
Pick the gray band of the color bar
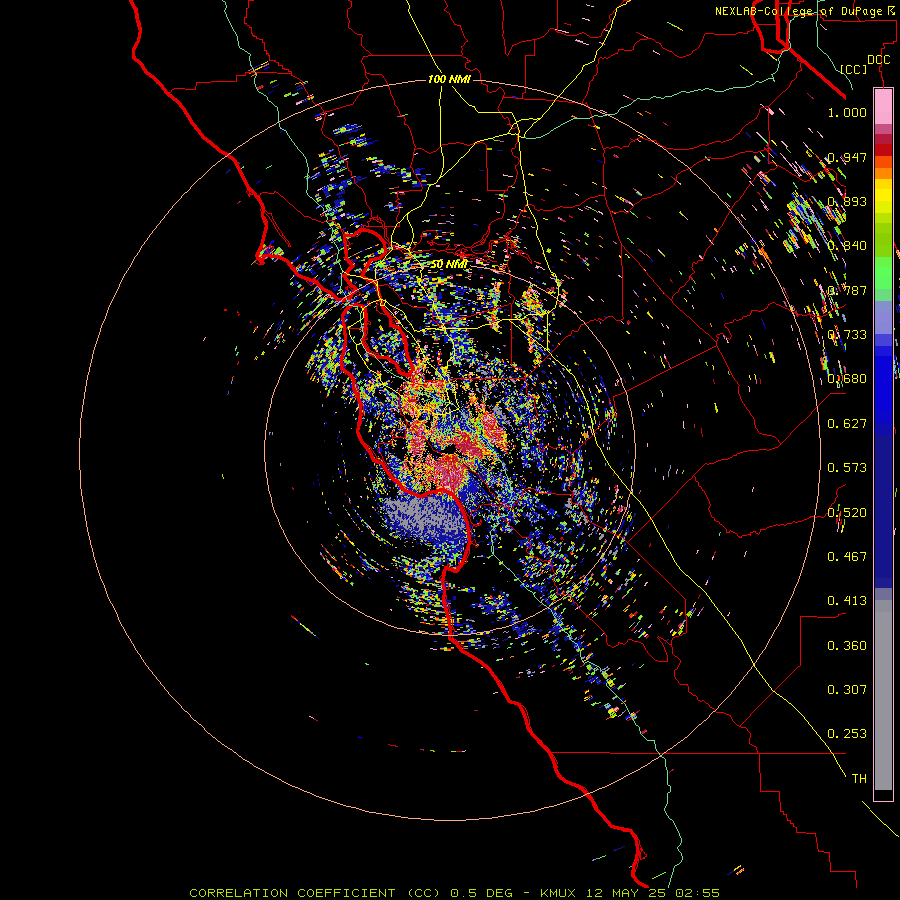(x=883, y=695)
